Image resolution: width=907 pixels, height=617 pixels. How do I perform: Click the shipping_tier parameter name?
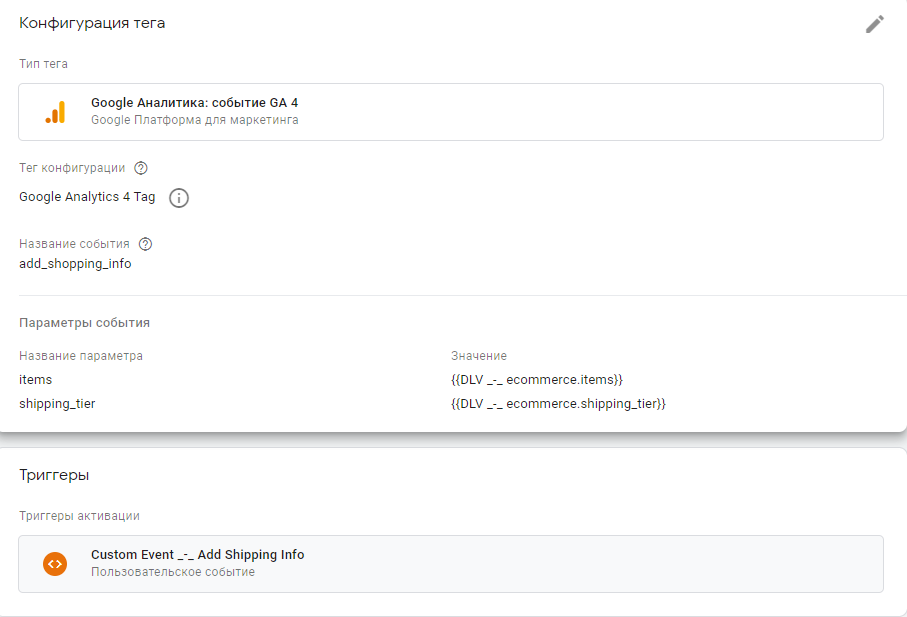[x=57, y=403]
